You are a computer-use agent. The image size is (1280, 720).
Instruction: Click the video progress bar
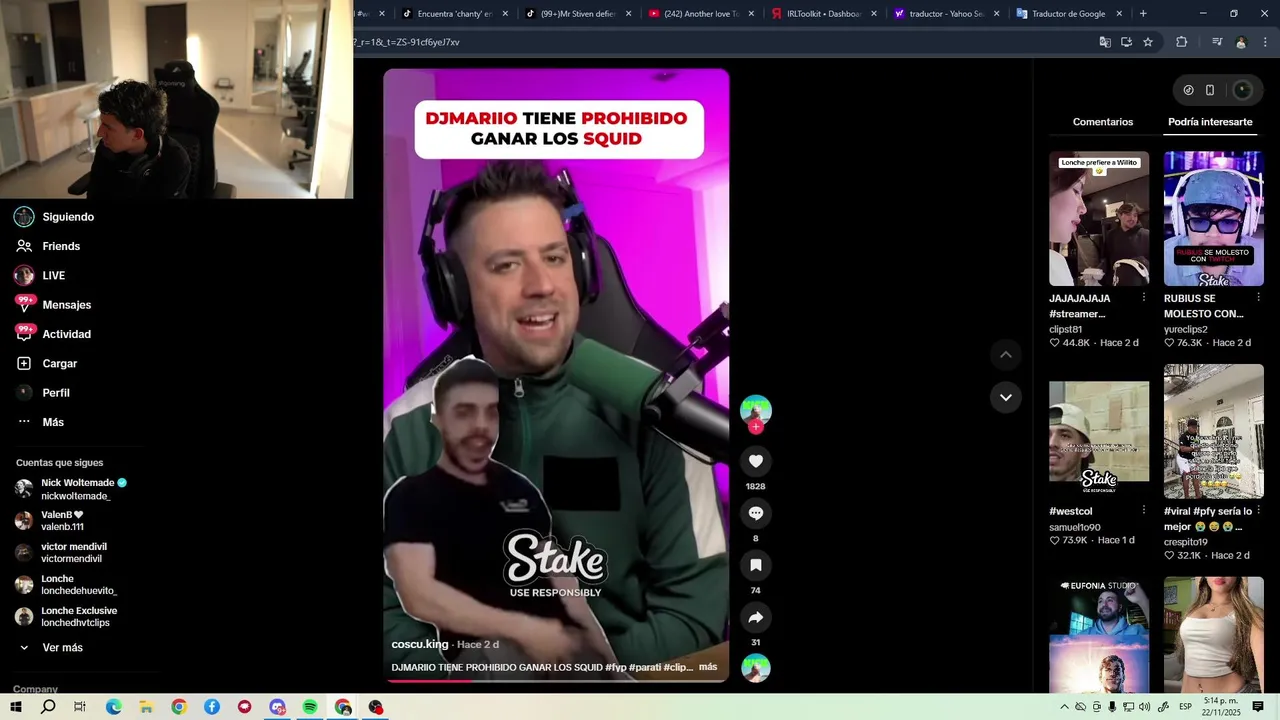(x=556, y=681)
